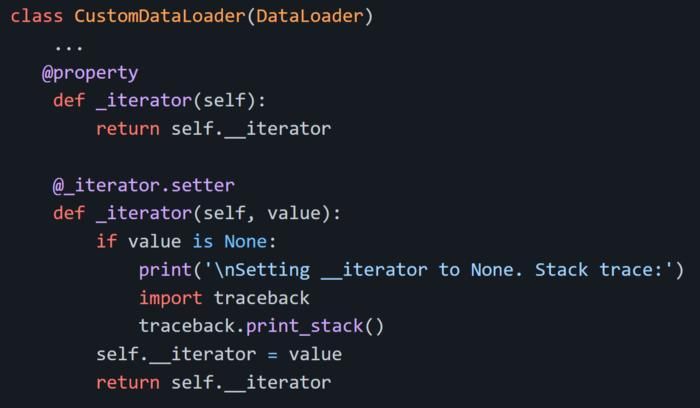Click the 'class' keyword
The width and height of the screenshot is (700, 408).
37,17
